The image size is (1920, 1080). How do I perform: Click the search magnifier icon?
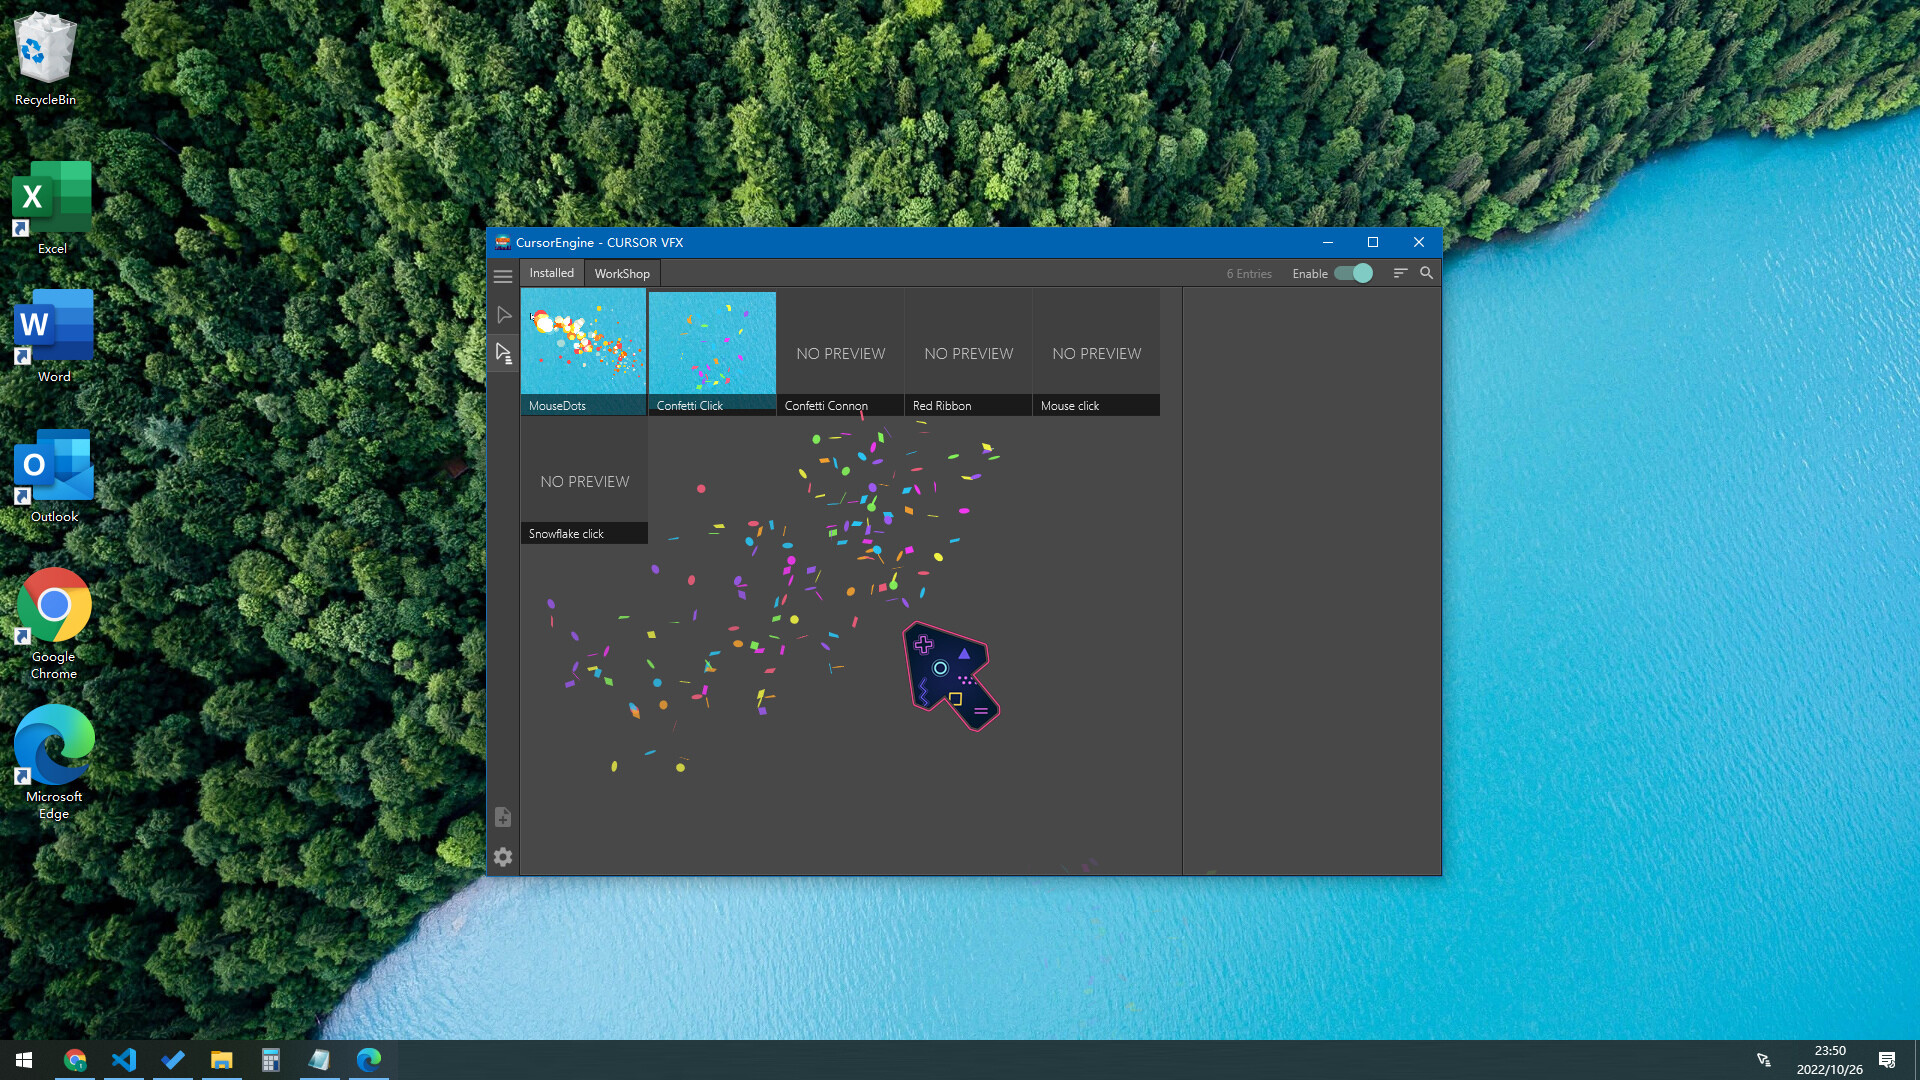(1427, 273)
